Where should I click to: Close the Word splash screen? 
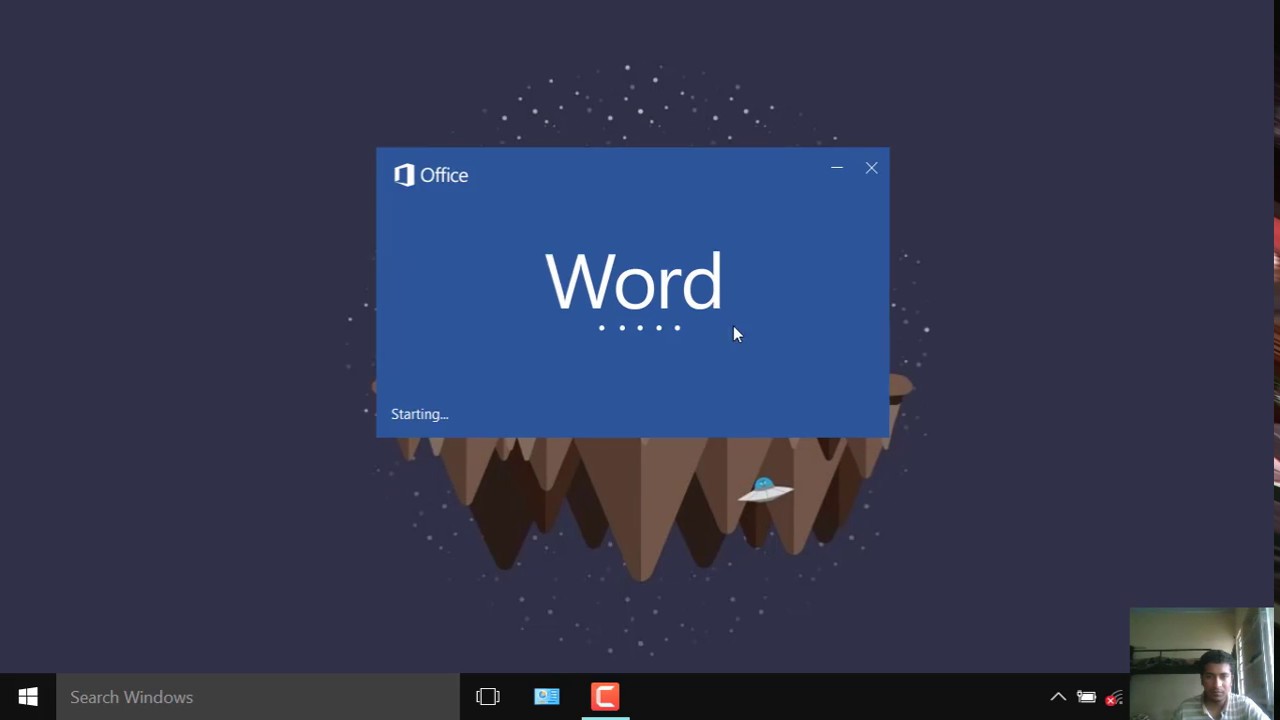872,168
